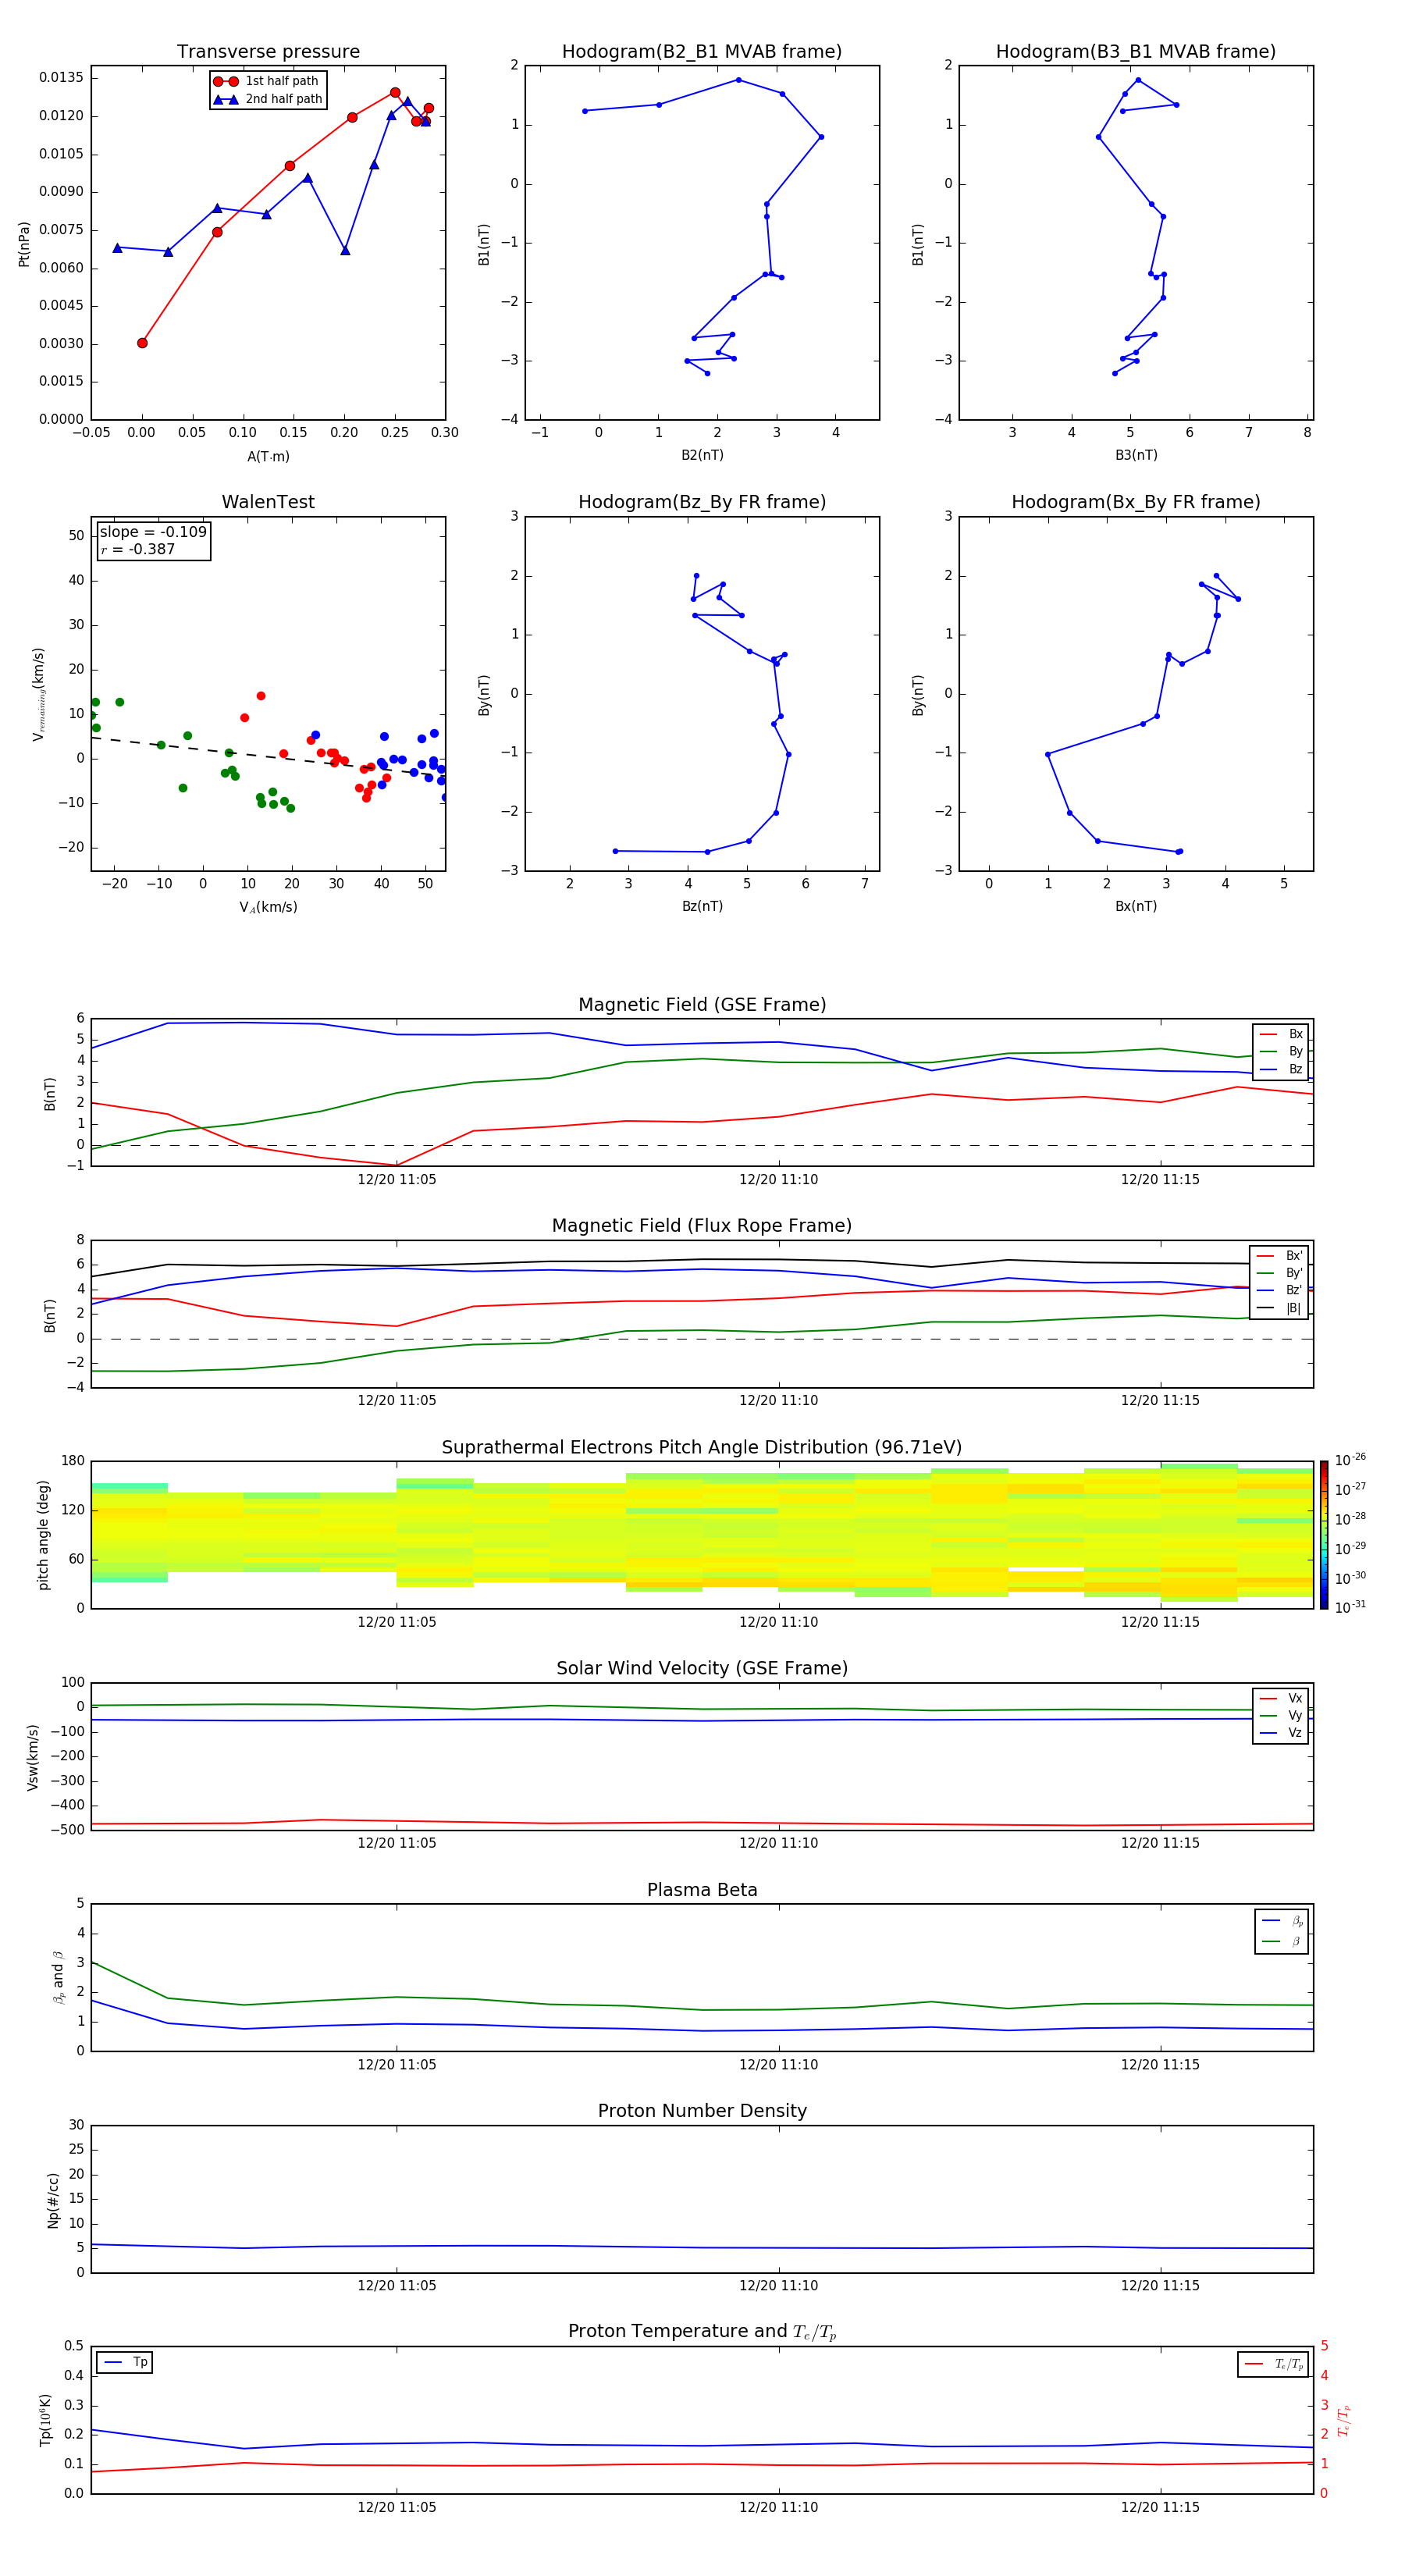Screen dimensions: 1405x2576
Task: Click the "B3(nT)" x-axis label
Action: point(1136,455)
